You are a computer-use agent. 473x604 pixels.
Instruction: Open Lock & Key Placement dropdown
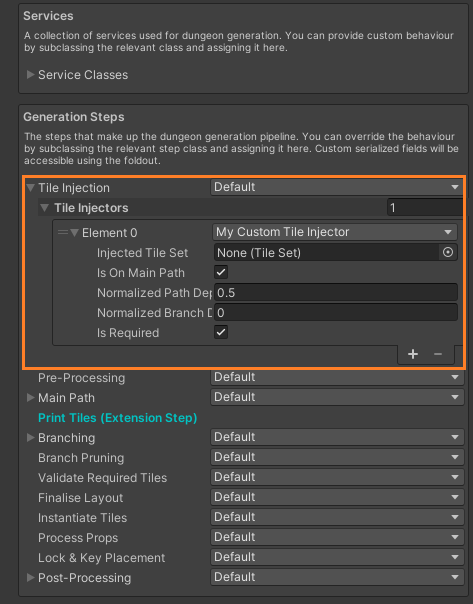[337, 557]
